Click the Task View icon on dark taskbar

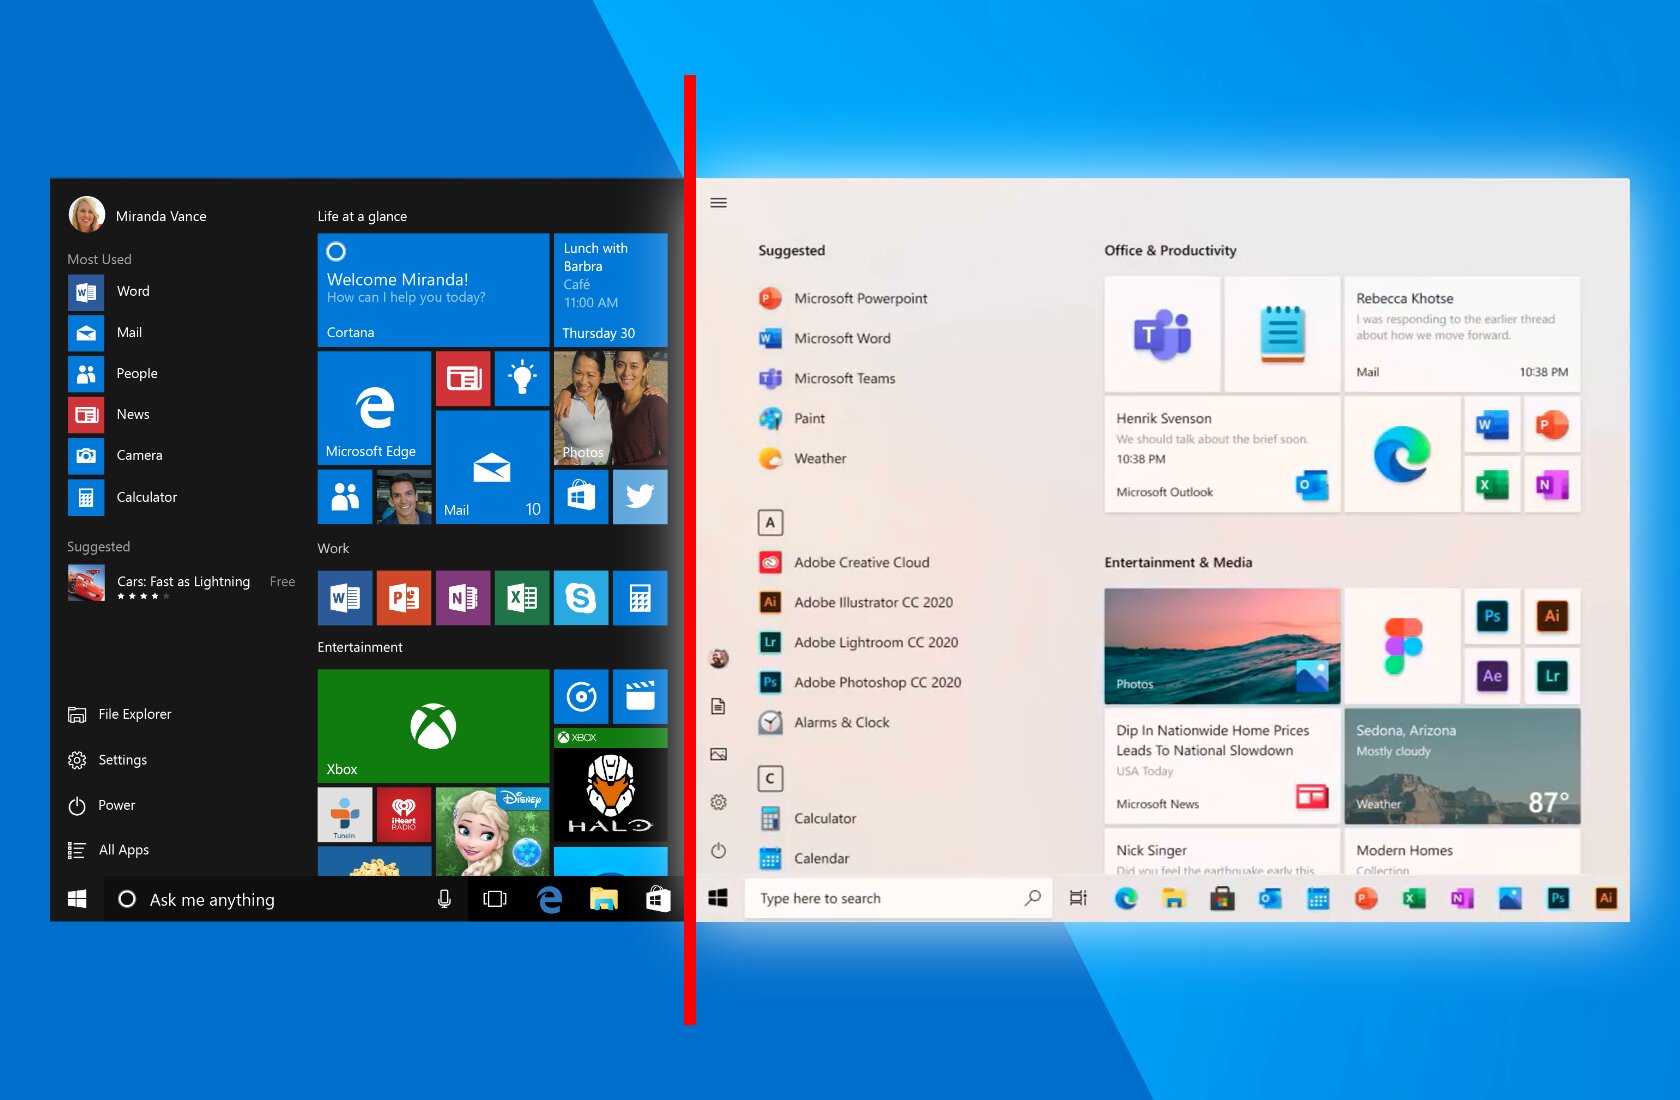tap(495, 899)
